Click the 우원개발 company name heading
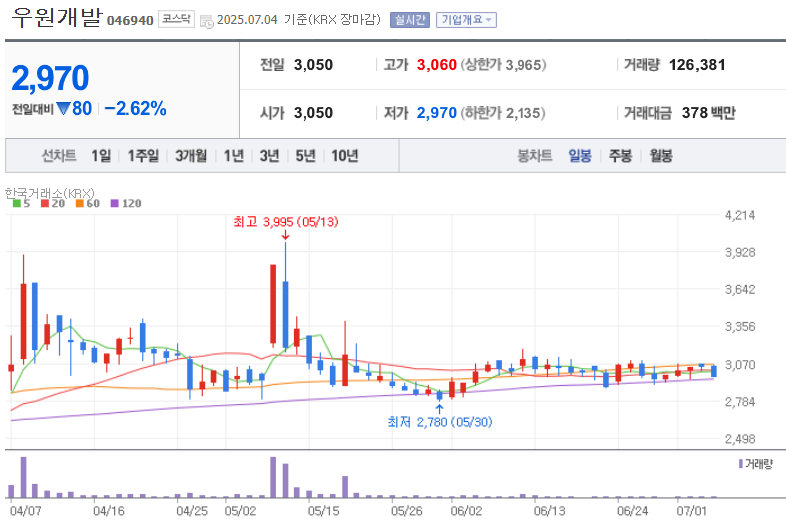786x523 pixels. (x=57, y=17)
